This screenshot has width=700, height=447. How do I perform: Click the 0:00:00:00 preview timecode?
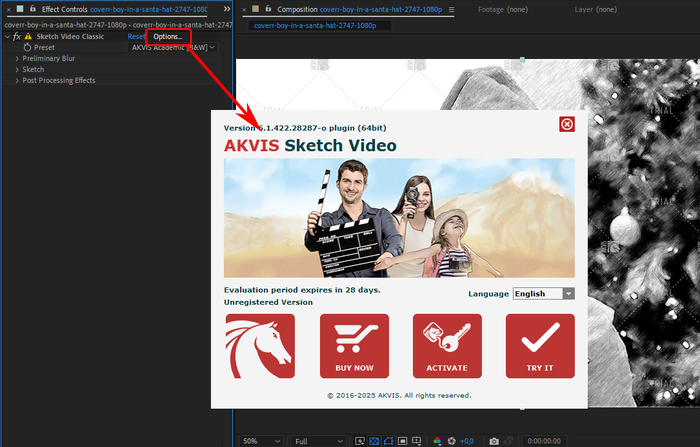[544, 441]
